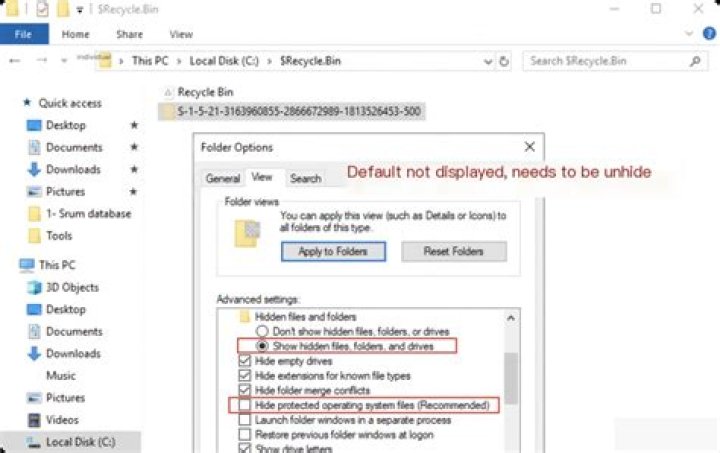Select the S-1-5-21 folder in file list
The height and width of the screenshot is (453, 720).
pos(292,112)
